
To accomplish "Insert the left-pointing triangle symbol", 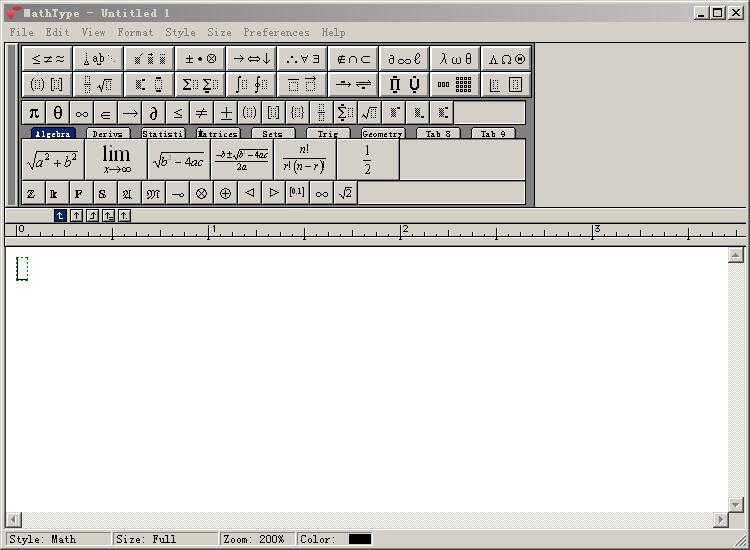I will (x=249, y=193).
